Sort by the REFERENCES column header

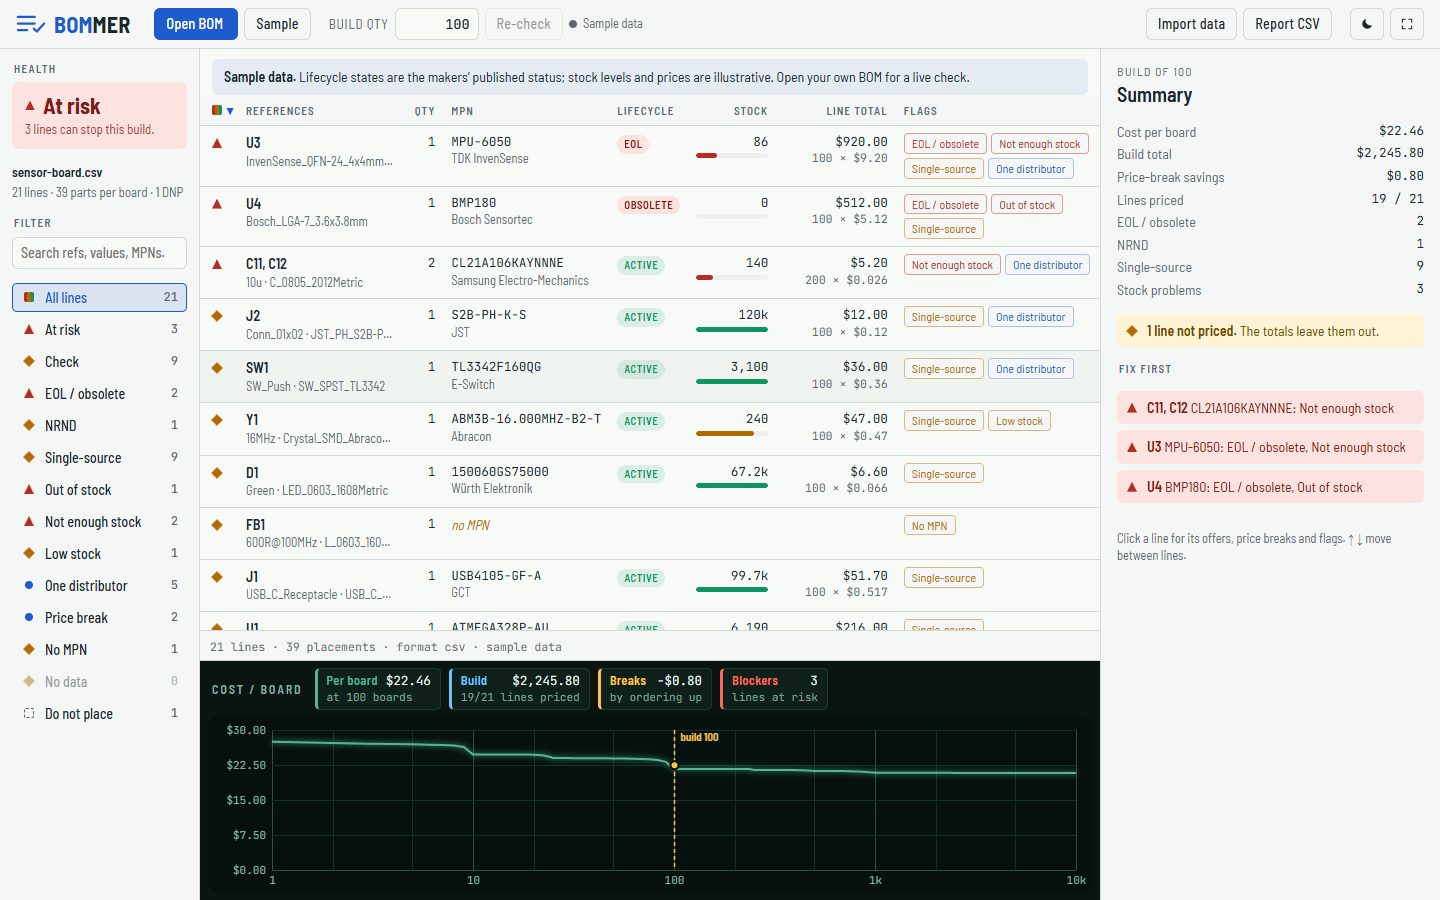tap(280, 111)
